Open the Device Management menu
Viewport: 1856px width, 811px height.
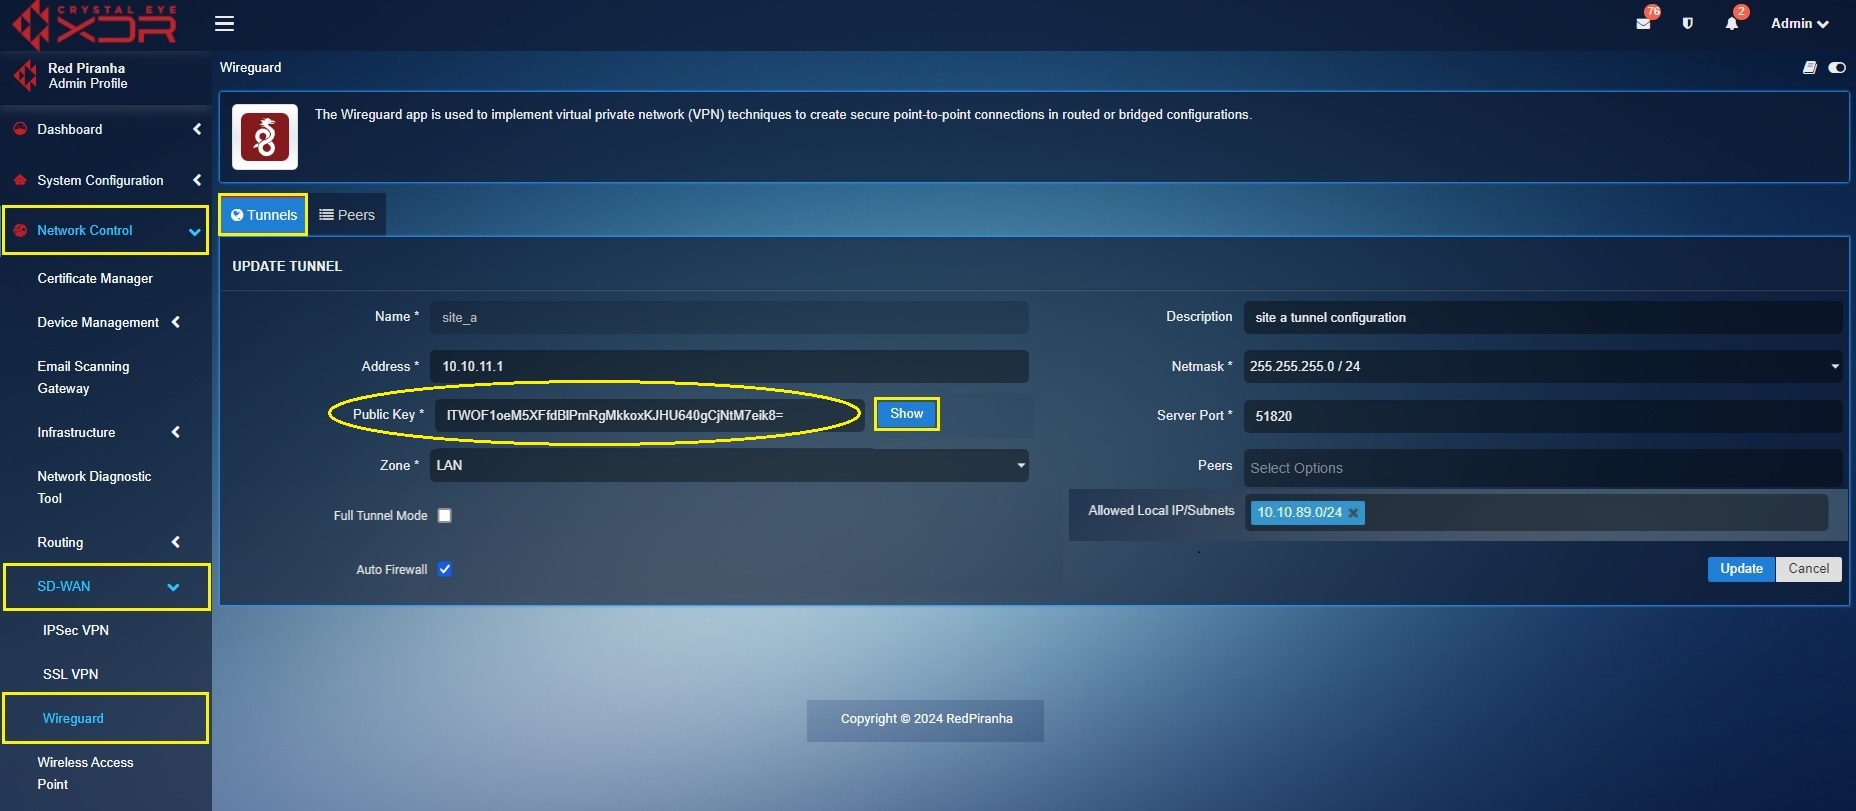pos(98,322)
